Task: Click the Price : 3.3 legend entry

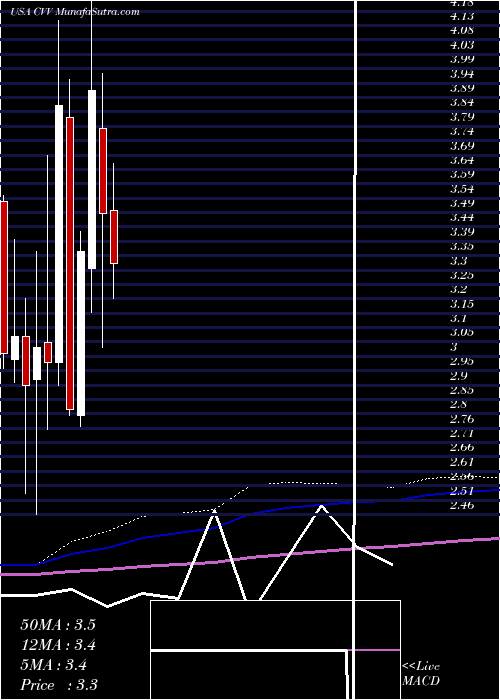Action: pyautogui.click(x=59, y=685)
